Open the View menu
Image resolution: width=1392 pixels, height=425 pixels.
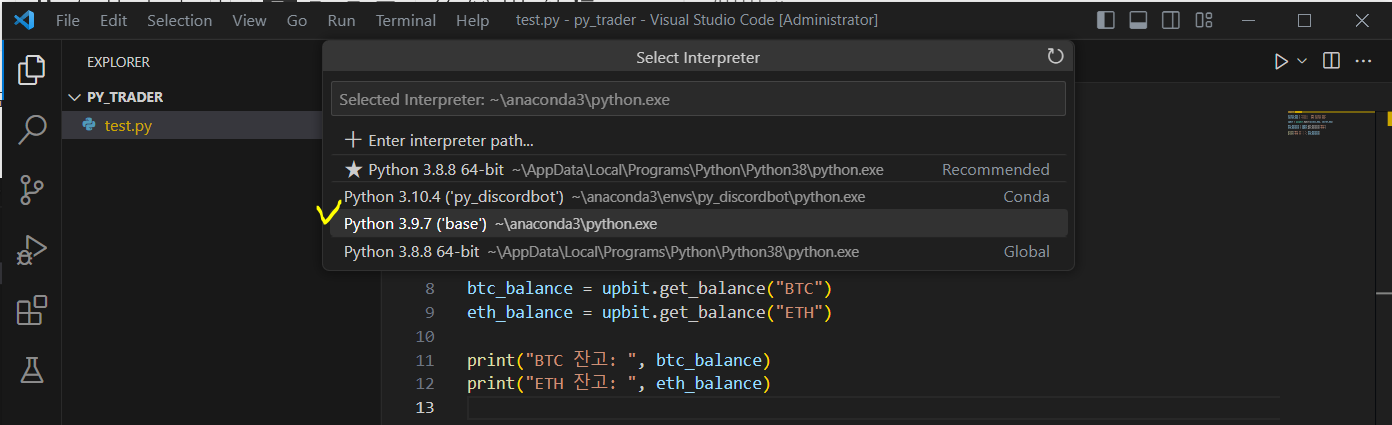249,20
